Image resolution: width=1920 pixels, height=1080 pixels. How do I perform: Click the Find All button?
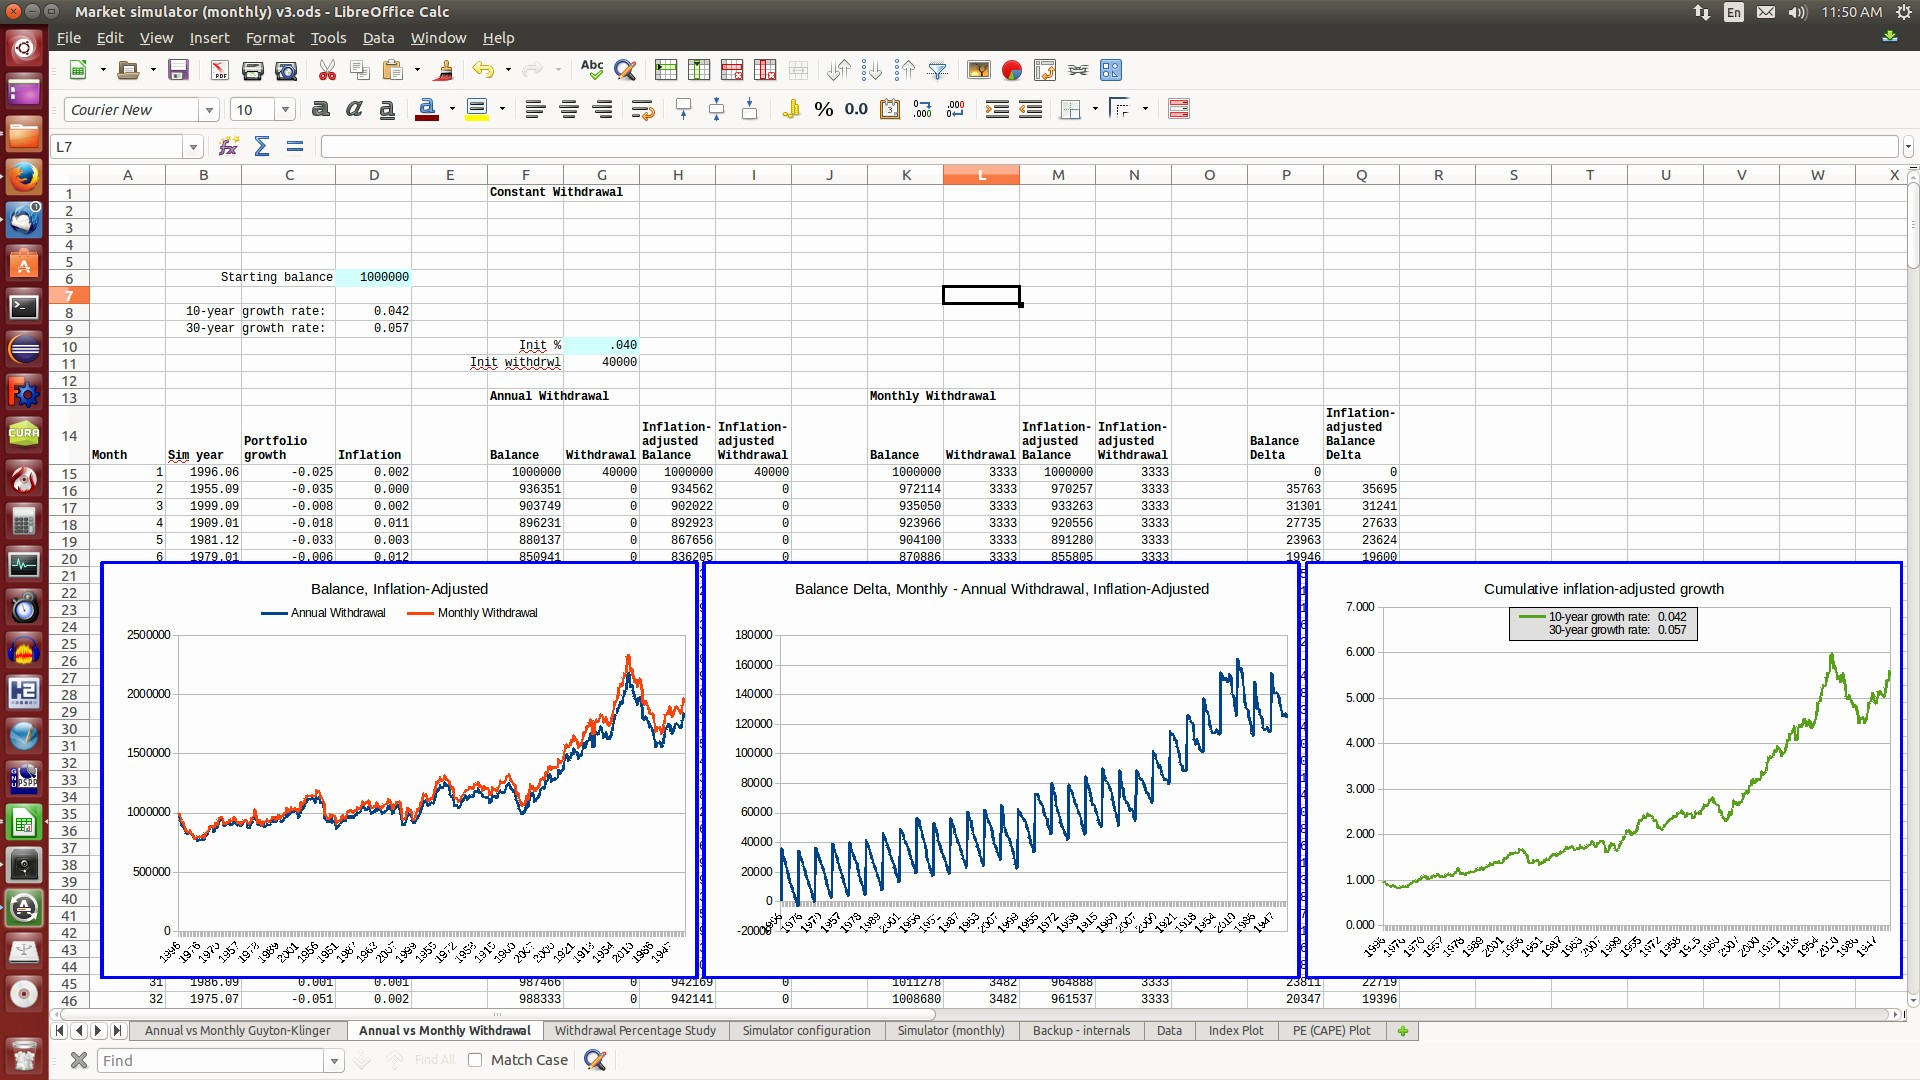[434, 1060]
